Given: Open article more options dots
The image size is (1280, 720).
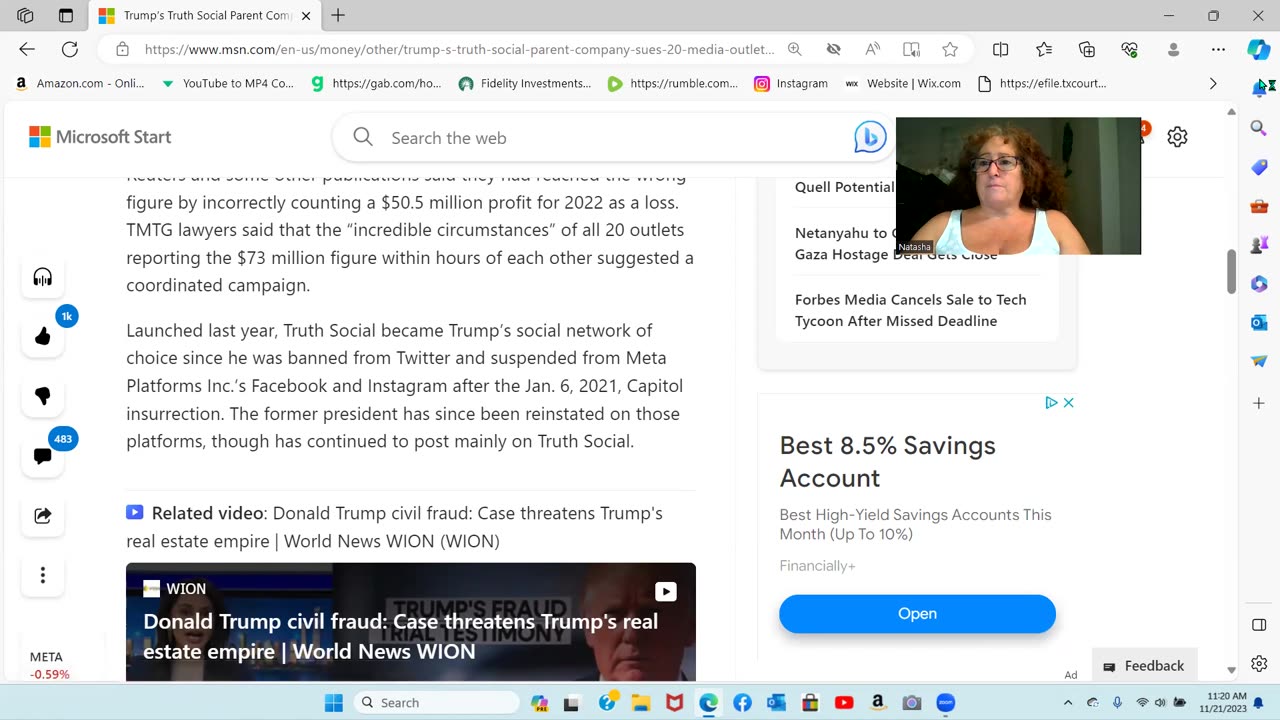Looking at the screenshot, I should click(42, 575).
